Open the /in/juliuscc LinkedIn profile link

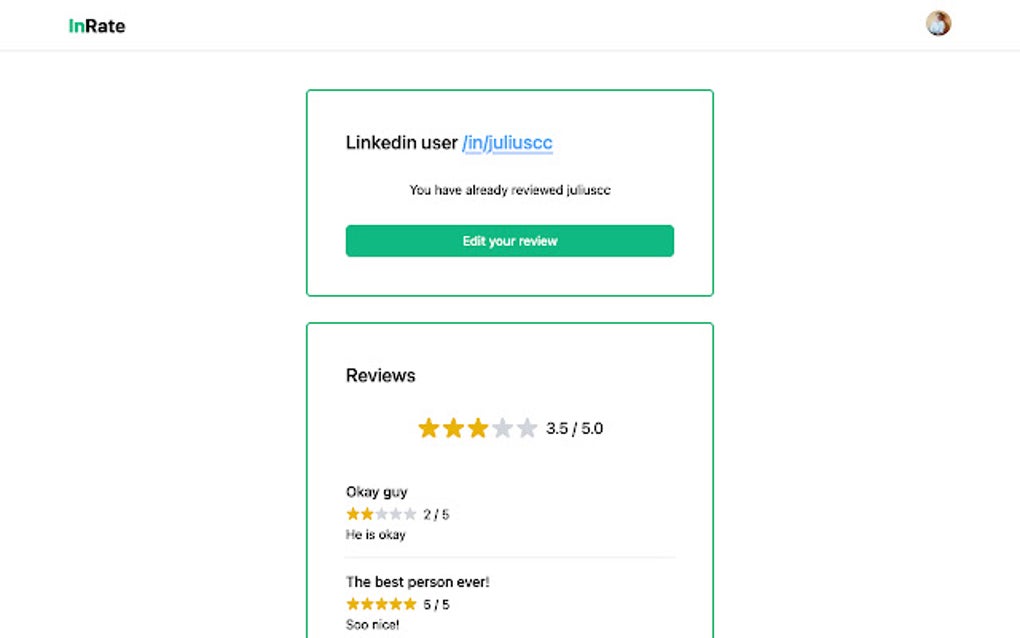click(506, 143)
